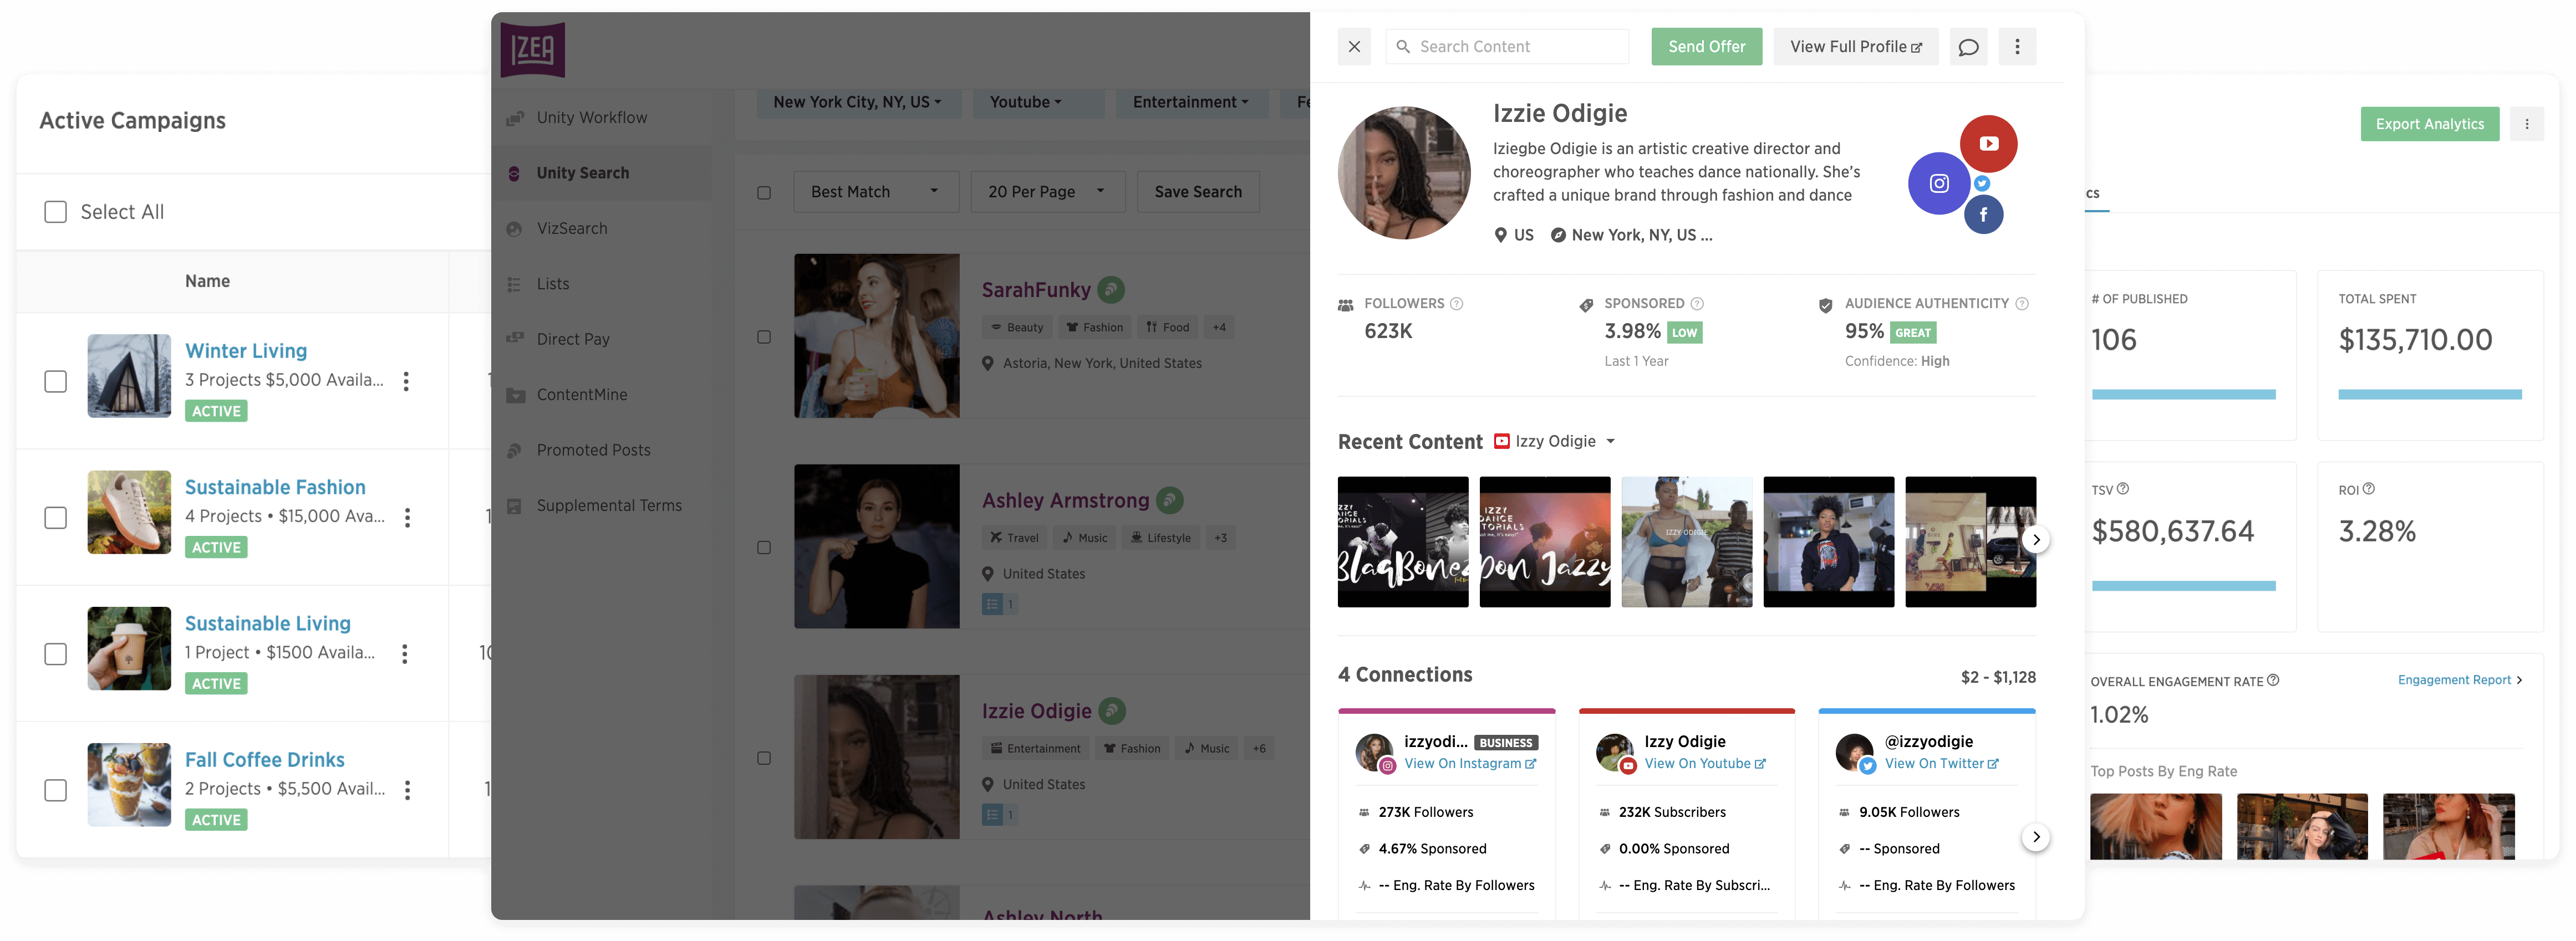Click Ashley Armstrong's list count icon
The width and height of the screenshot is (2576, 941).
[999, 604]
